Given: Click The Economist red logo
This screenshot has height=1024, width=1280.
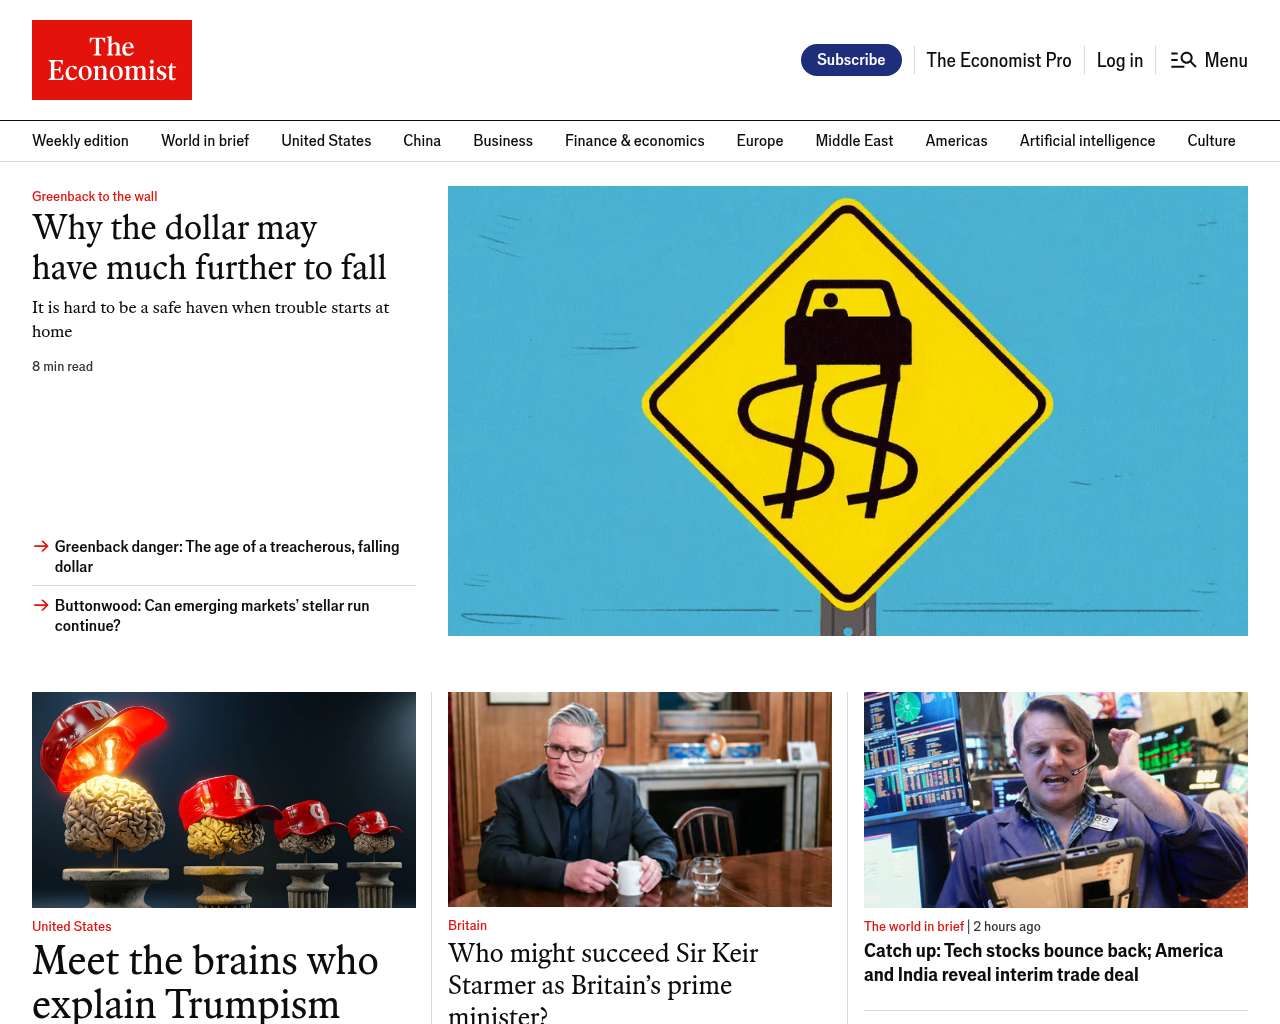Looking at the screenshot, I should (x=112, y=60).
